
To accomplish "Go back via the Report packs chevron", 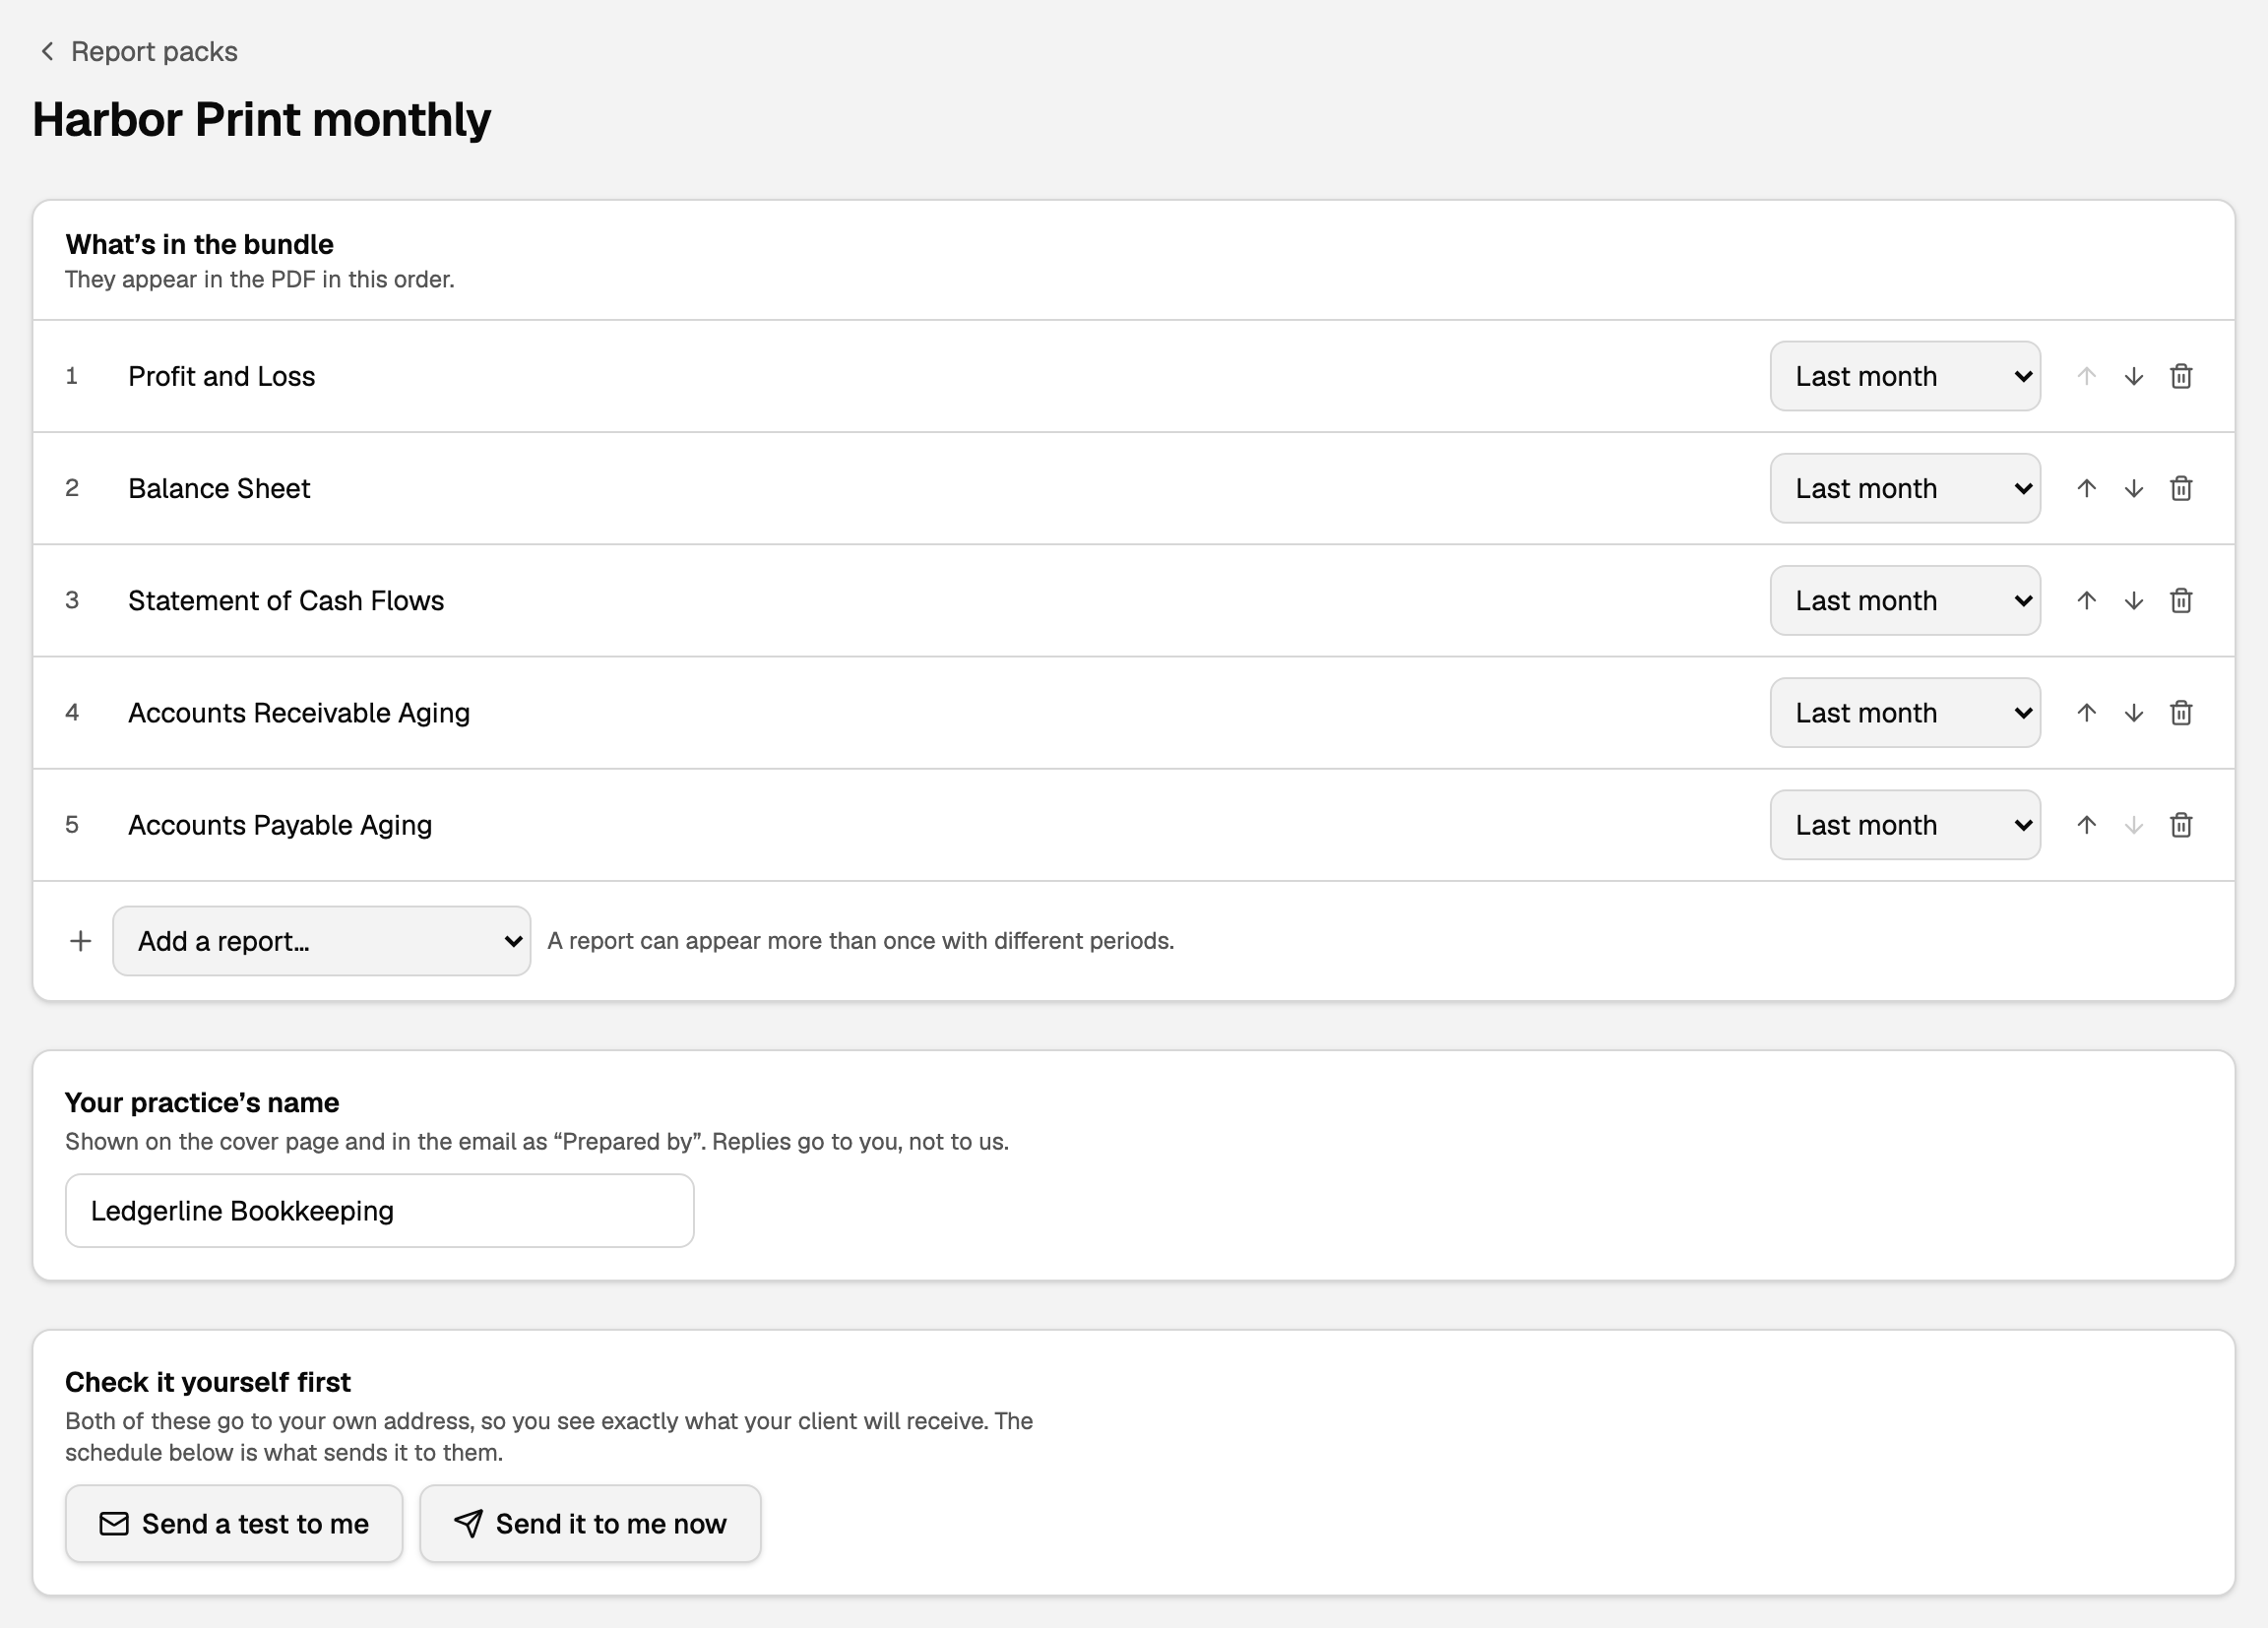I will (47, 51).
